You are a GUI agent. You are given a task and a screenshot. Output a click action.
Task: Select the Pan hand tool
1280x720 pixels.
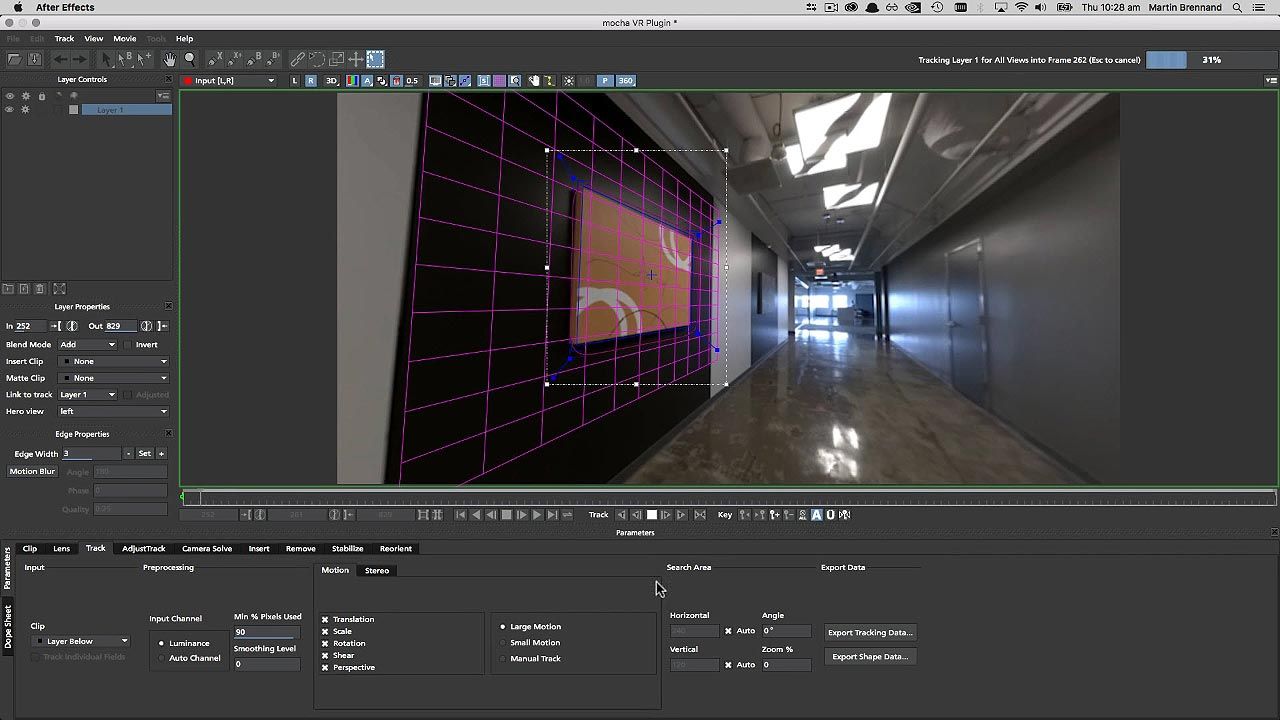point(170,59)
